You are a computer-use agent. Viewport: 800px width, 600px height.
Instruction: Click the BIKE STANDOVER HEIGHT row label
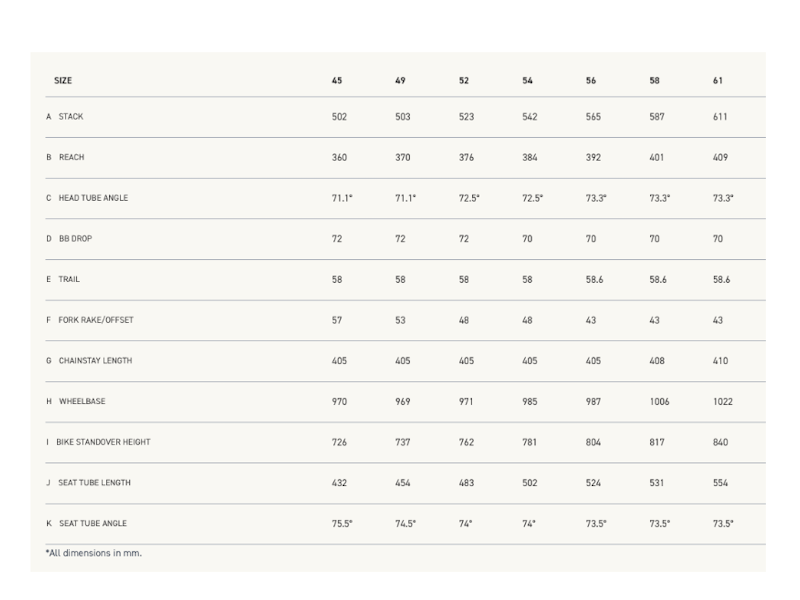104,442
